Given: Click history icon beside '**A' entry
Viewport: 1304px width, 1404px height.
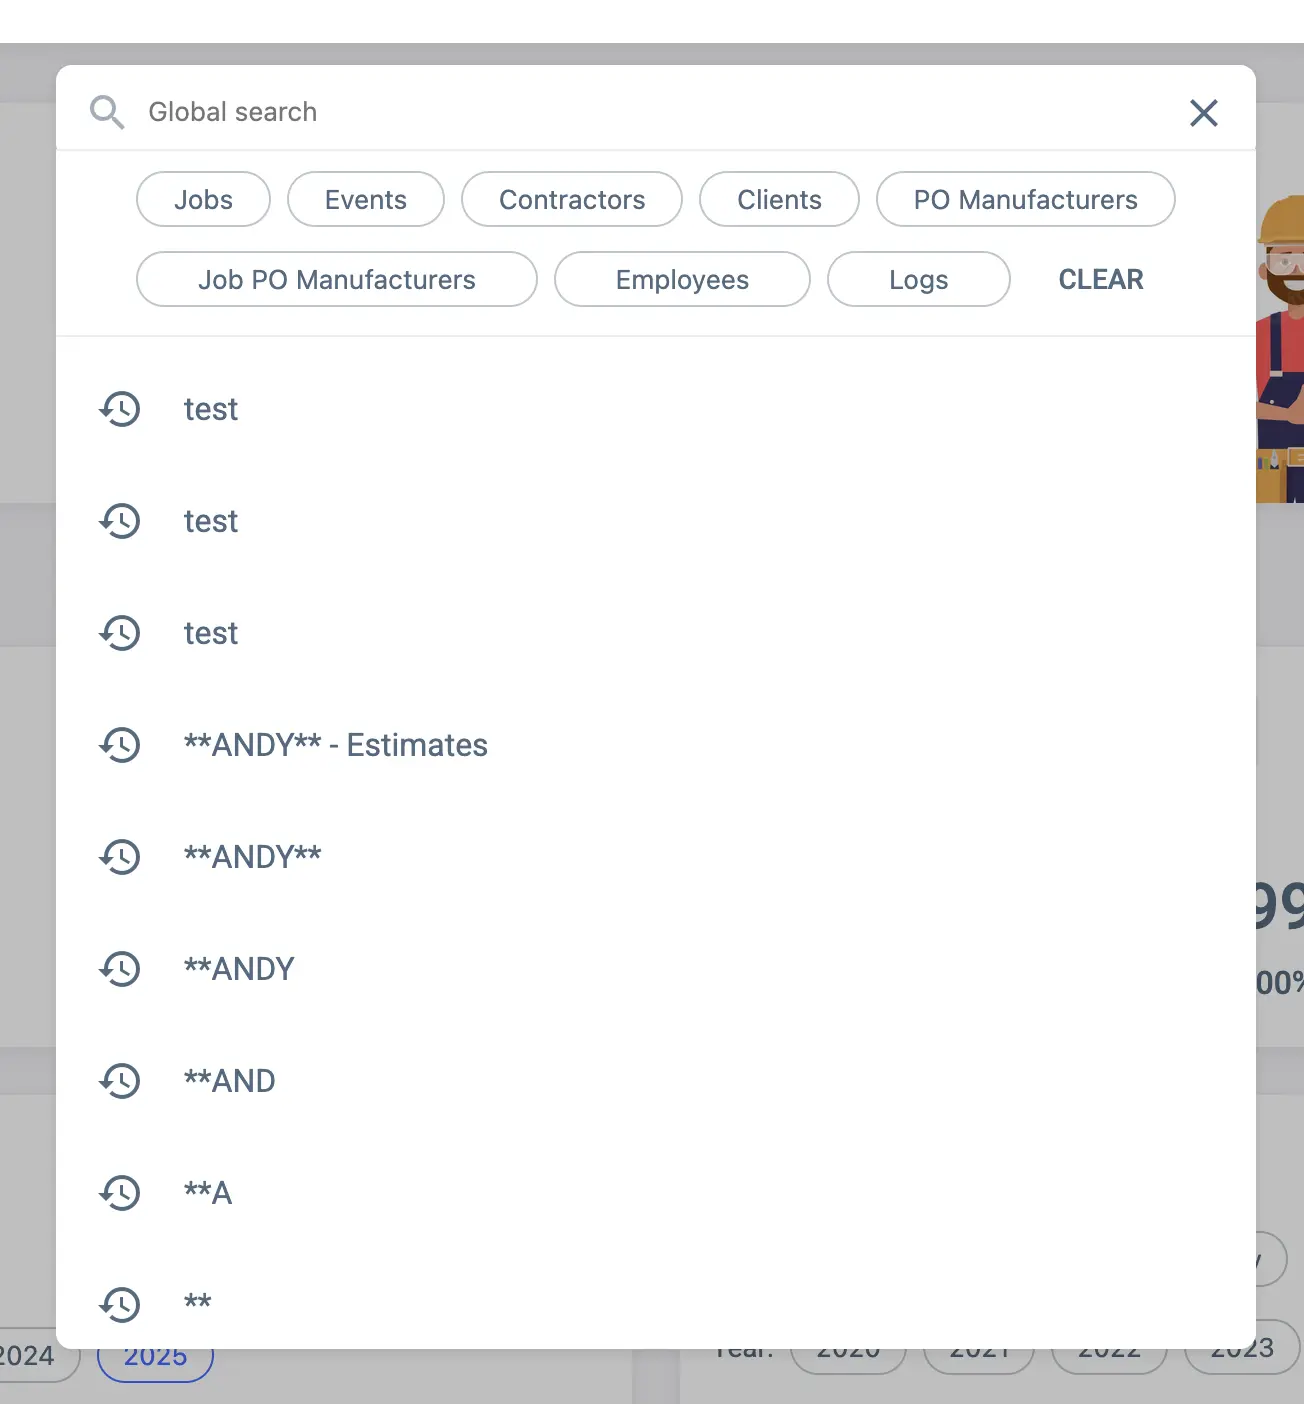Looking at the screenshot, I should pos(120,1193).
